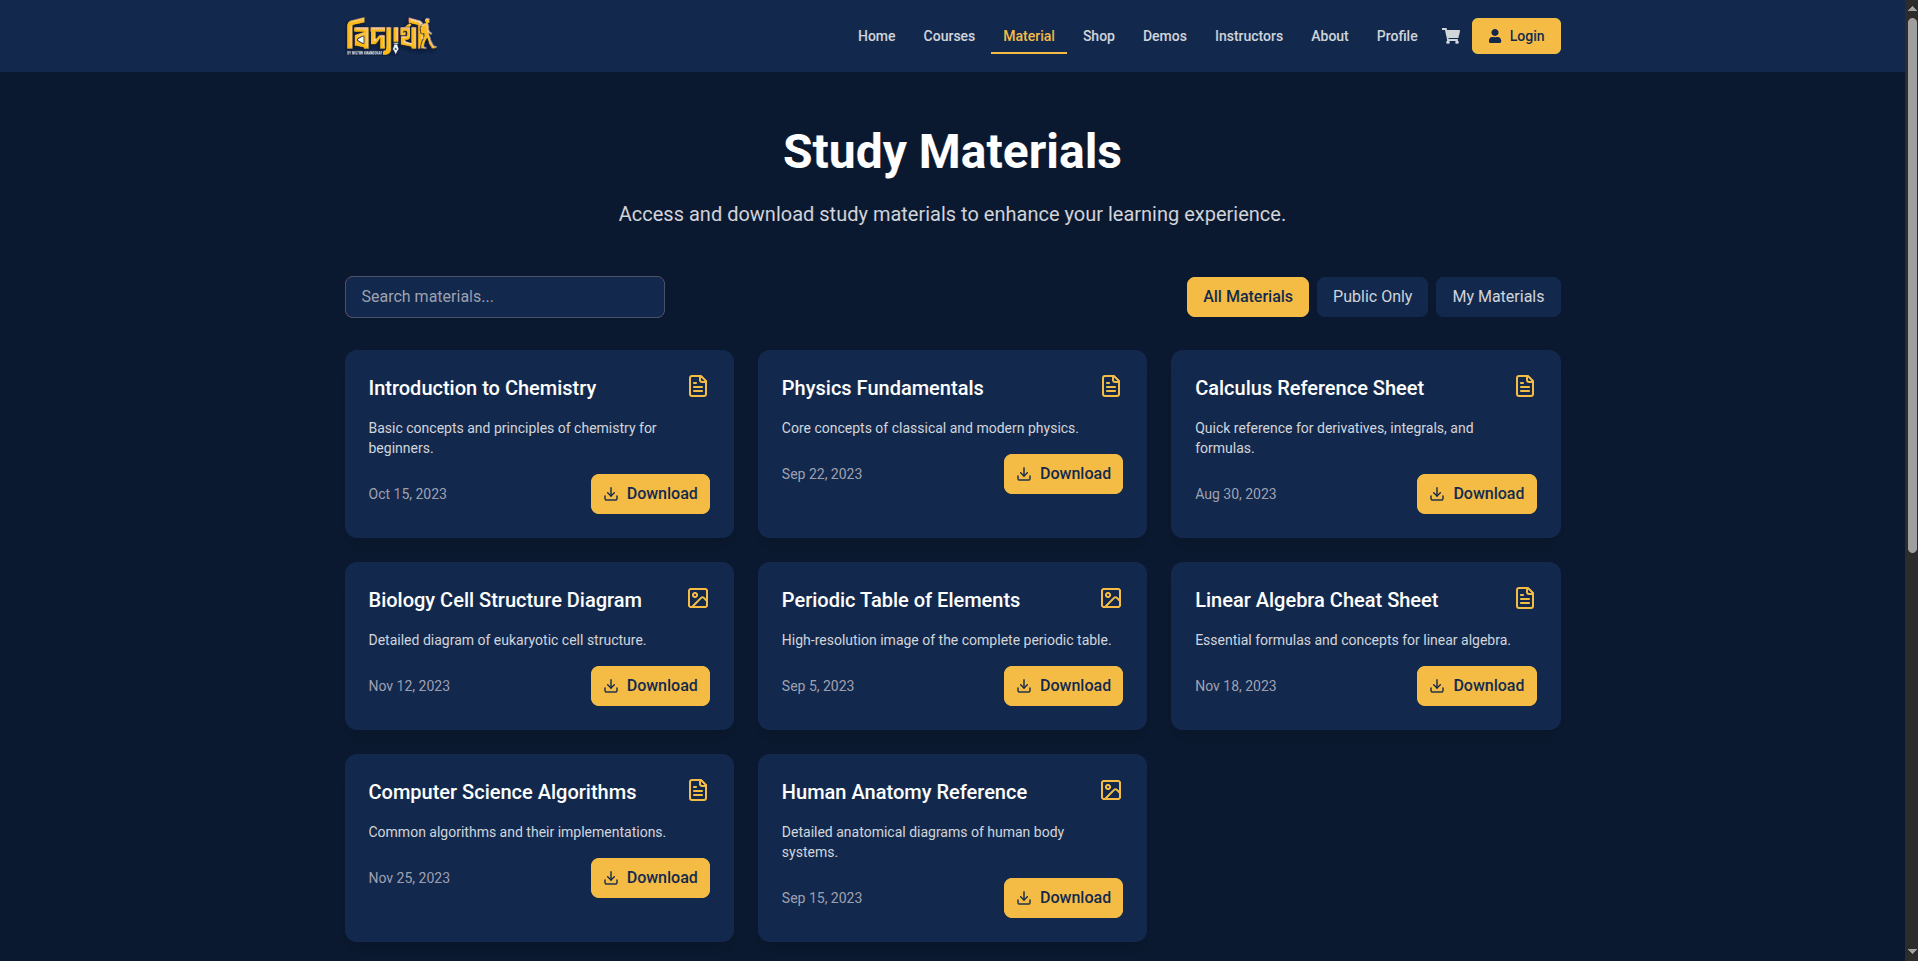Image resolution: width=1918 pixels, height=961 pixels.
Task: Click the image icon on Biology Cell Structure Diagram
Action: (x=698, y=598)
